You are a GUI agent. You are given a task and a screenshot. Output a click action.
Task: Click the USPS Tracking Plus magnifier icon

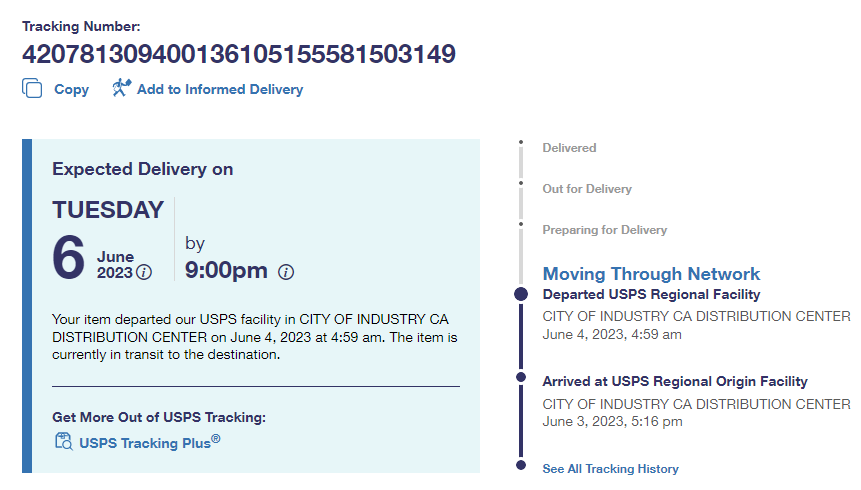pyautogui.click(x=63, y=442)
